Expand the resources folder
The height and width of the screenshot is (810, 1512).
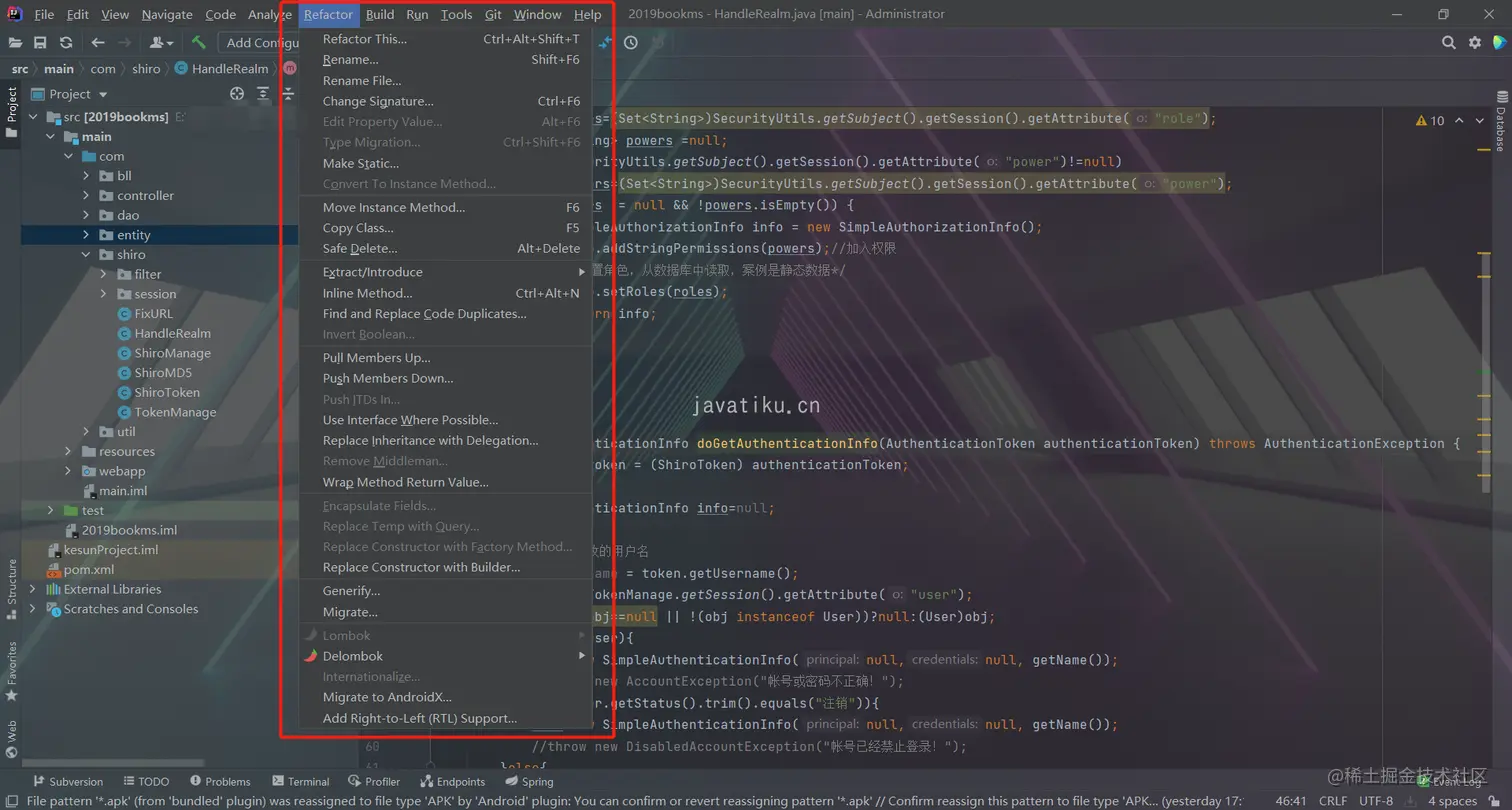69,451
